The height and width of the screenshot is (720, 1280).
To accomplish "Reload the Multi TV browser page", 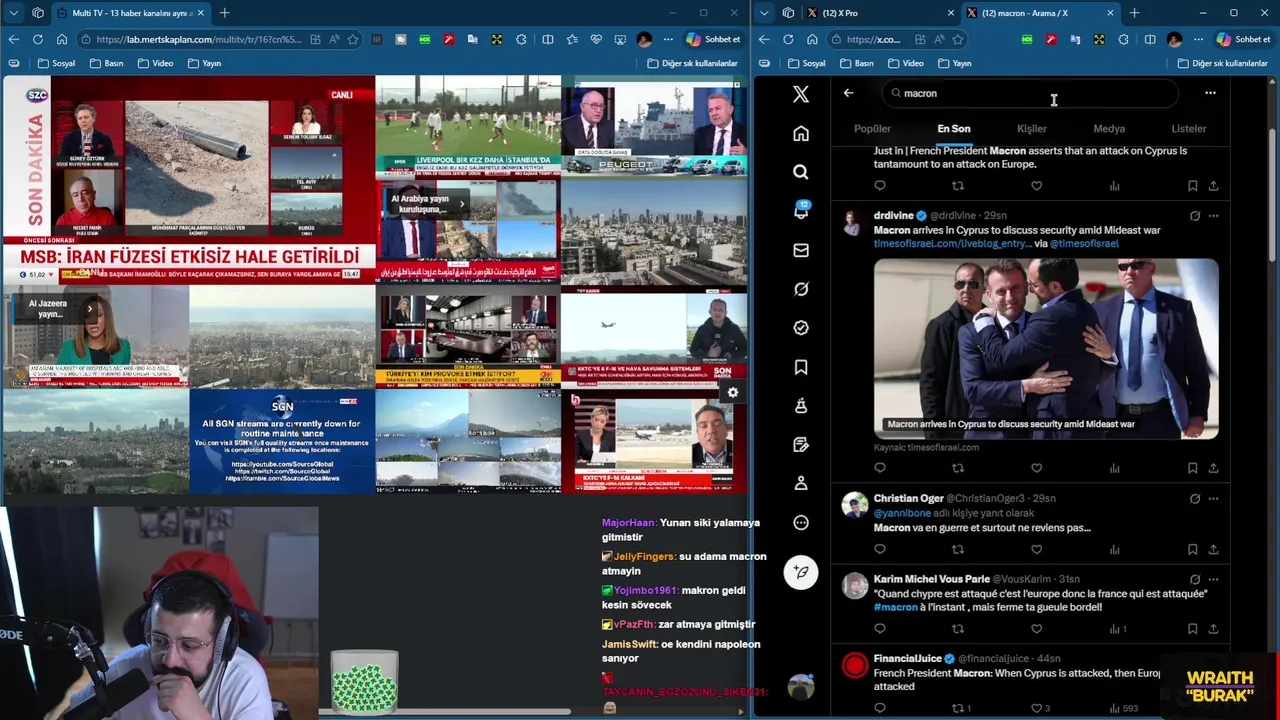I will coord(38,39).
